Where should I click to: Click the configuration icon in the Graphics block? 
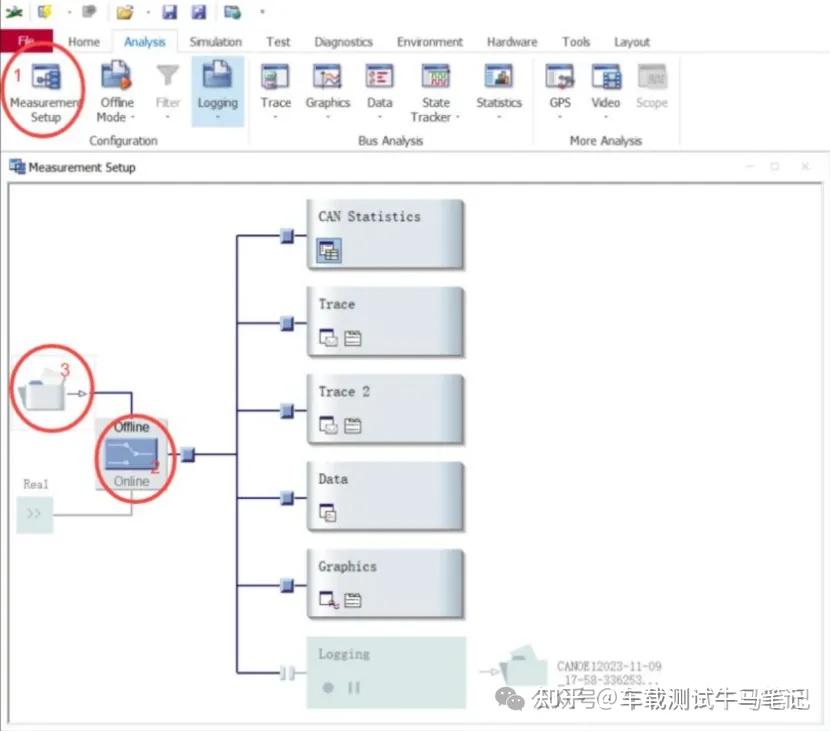(352, 600)
